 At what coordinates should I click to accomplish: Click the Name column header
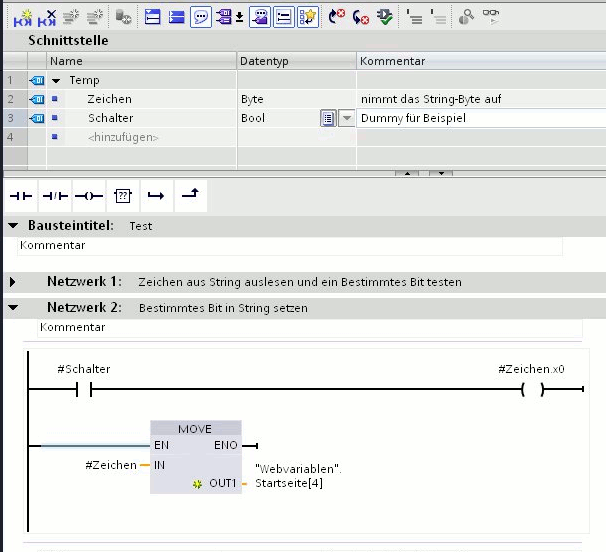[x=141, y=61]
